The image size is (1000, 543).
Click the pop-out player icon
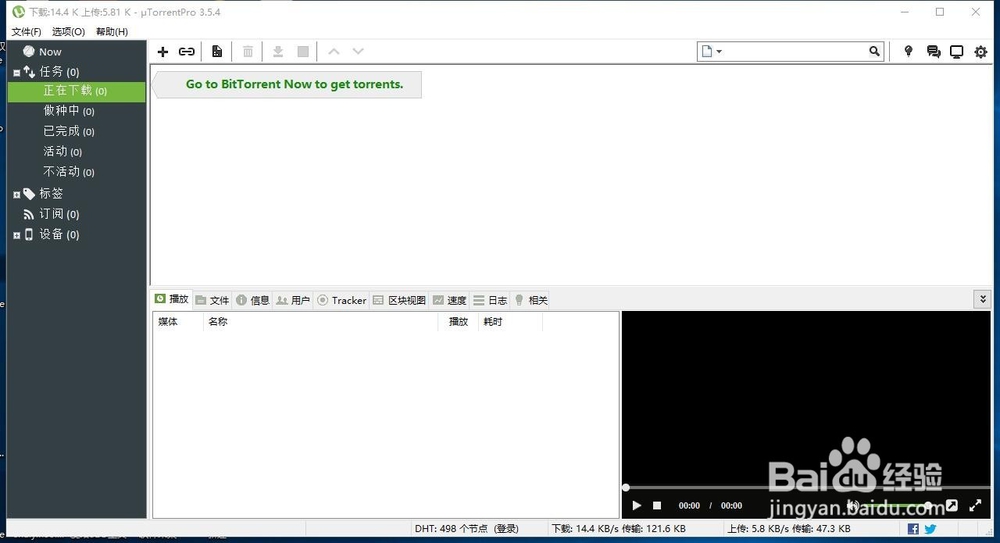coord(952,505)
